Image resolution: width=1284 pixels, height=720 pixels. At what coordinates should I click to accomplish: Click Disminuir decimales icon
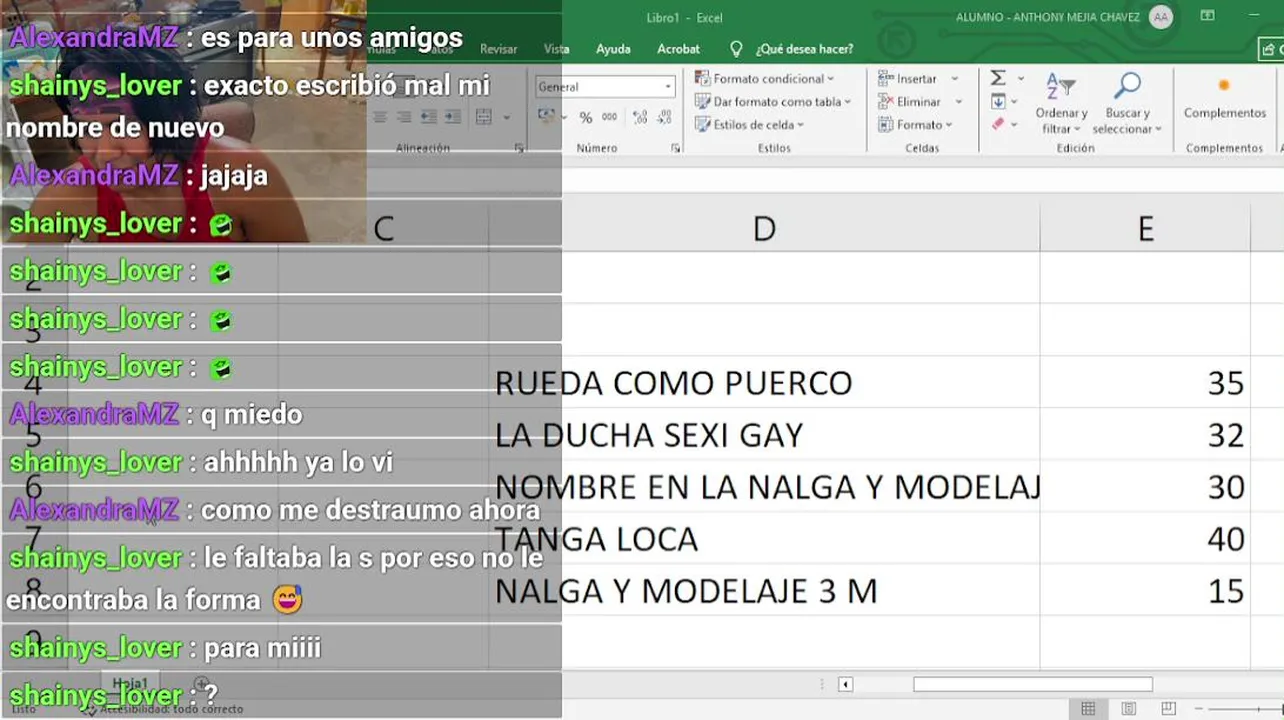[x=664, y=118]
